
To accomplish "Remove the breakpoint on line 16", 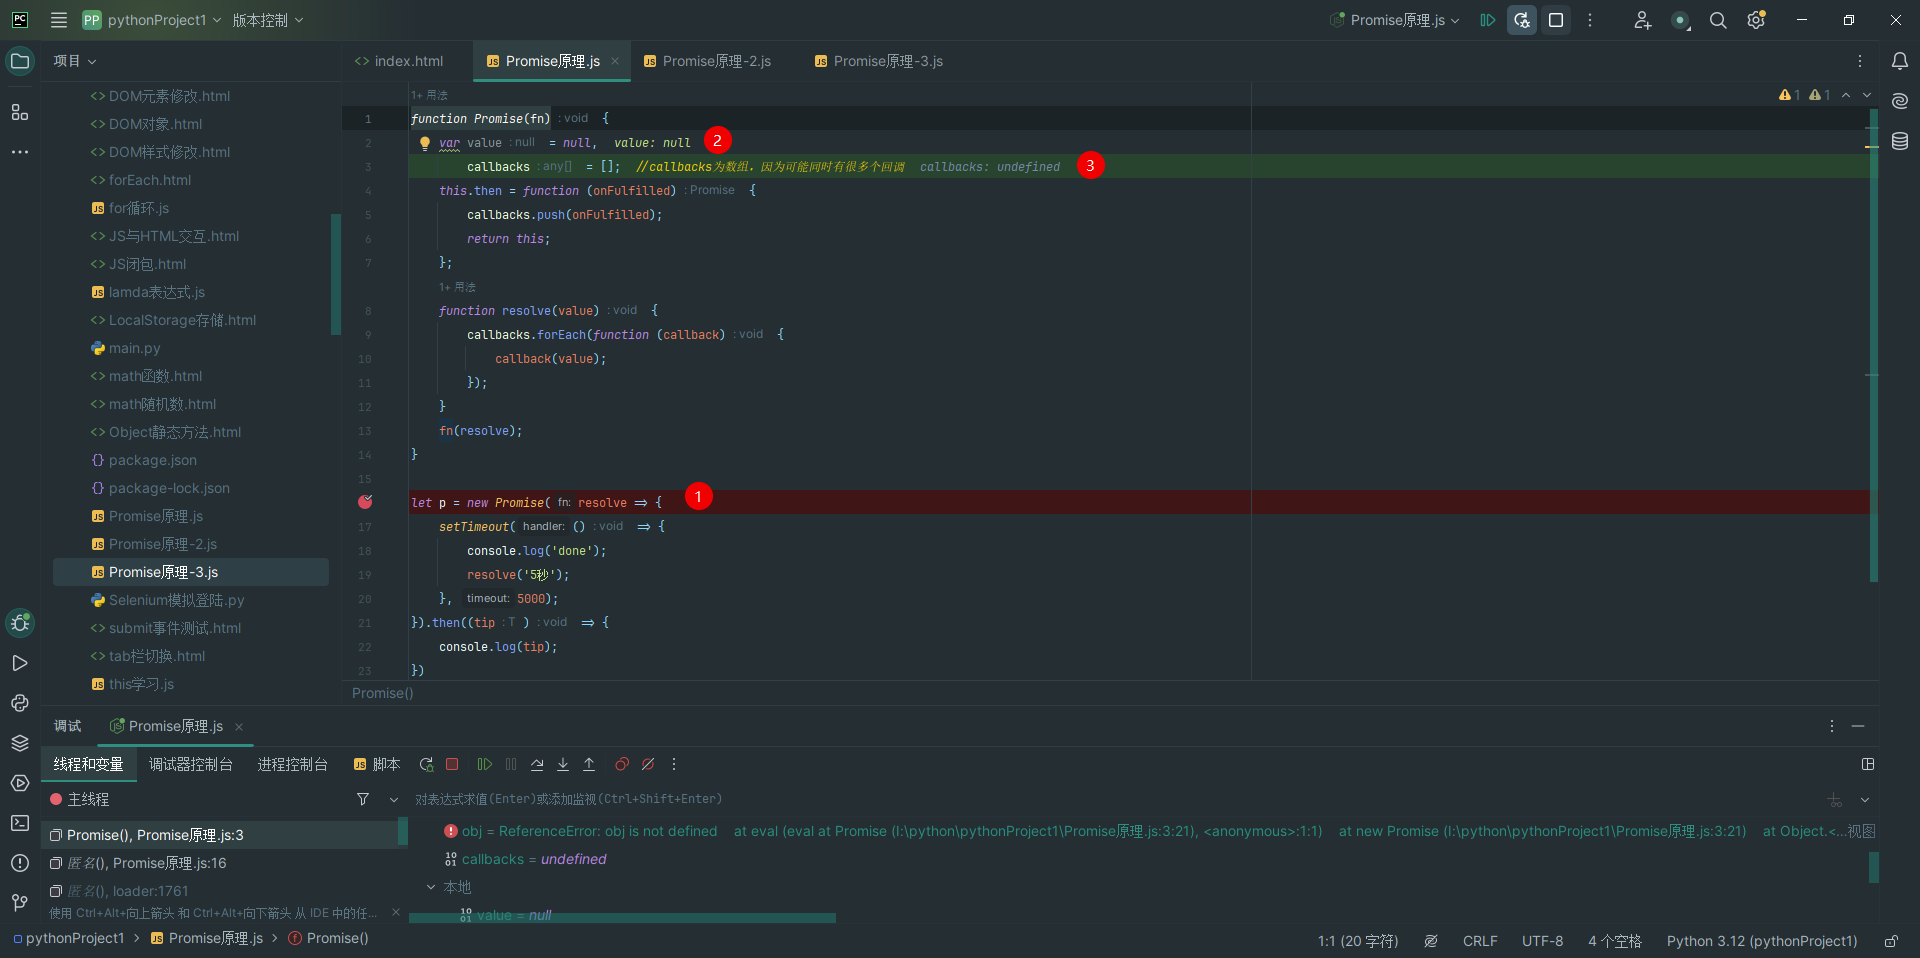I will [365, 502].
